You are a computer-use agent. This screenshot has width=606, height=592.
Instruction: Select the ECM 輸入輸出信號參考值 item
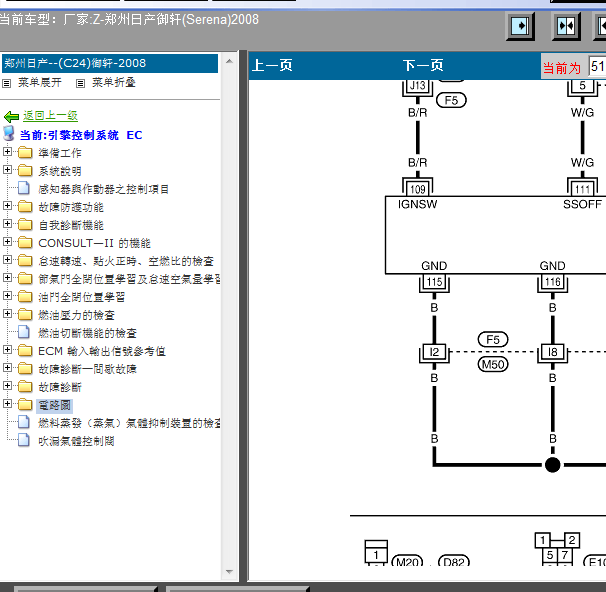tap(102, 351)
